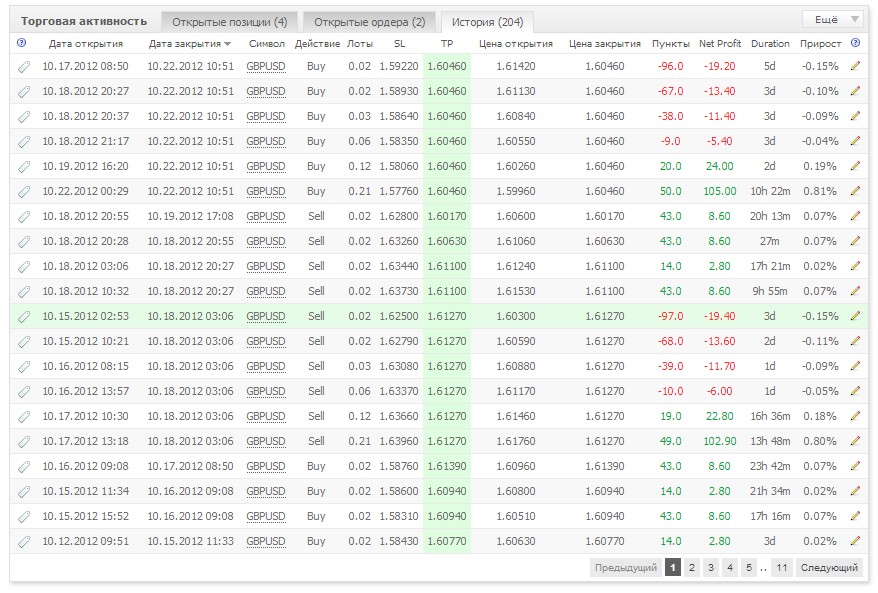
Task: Go to next page with Следующий
Action: (829, 567)
